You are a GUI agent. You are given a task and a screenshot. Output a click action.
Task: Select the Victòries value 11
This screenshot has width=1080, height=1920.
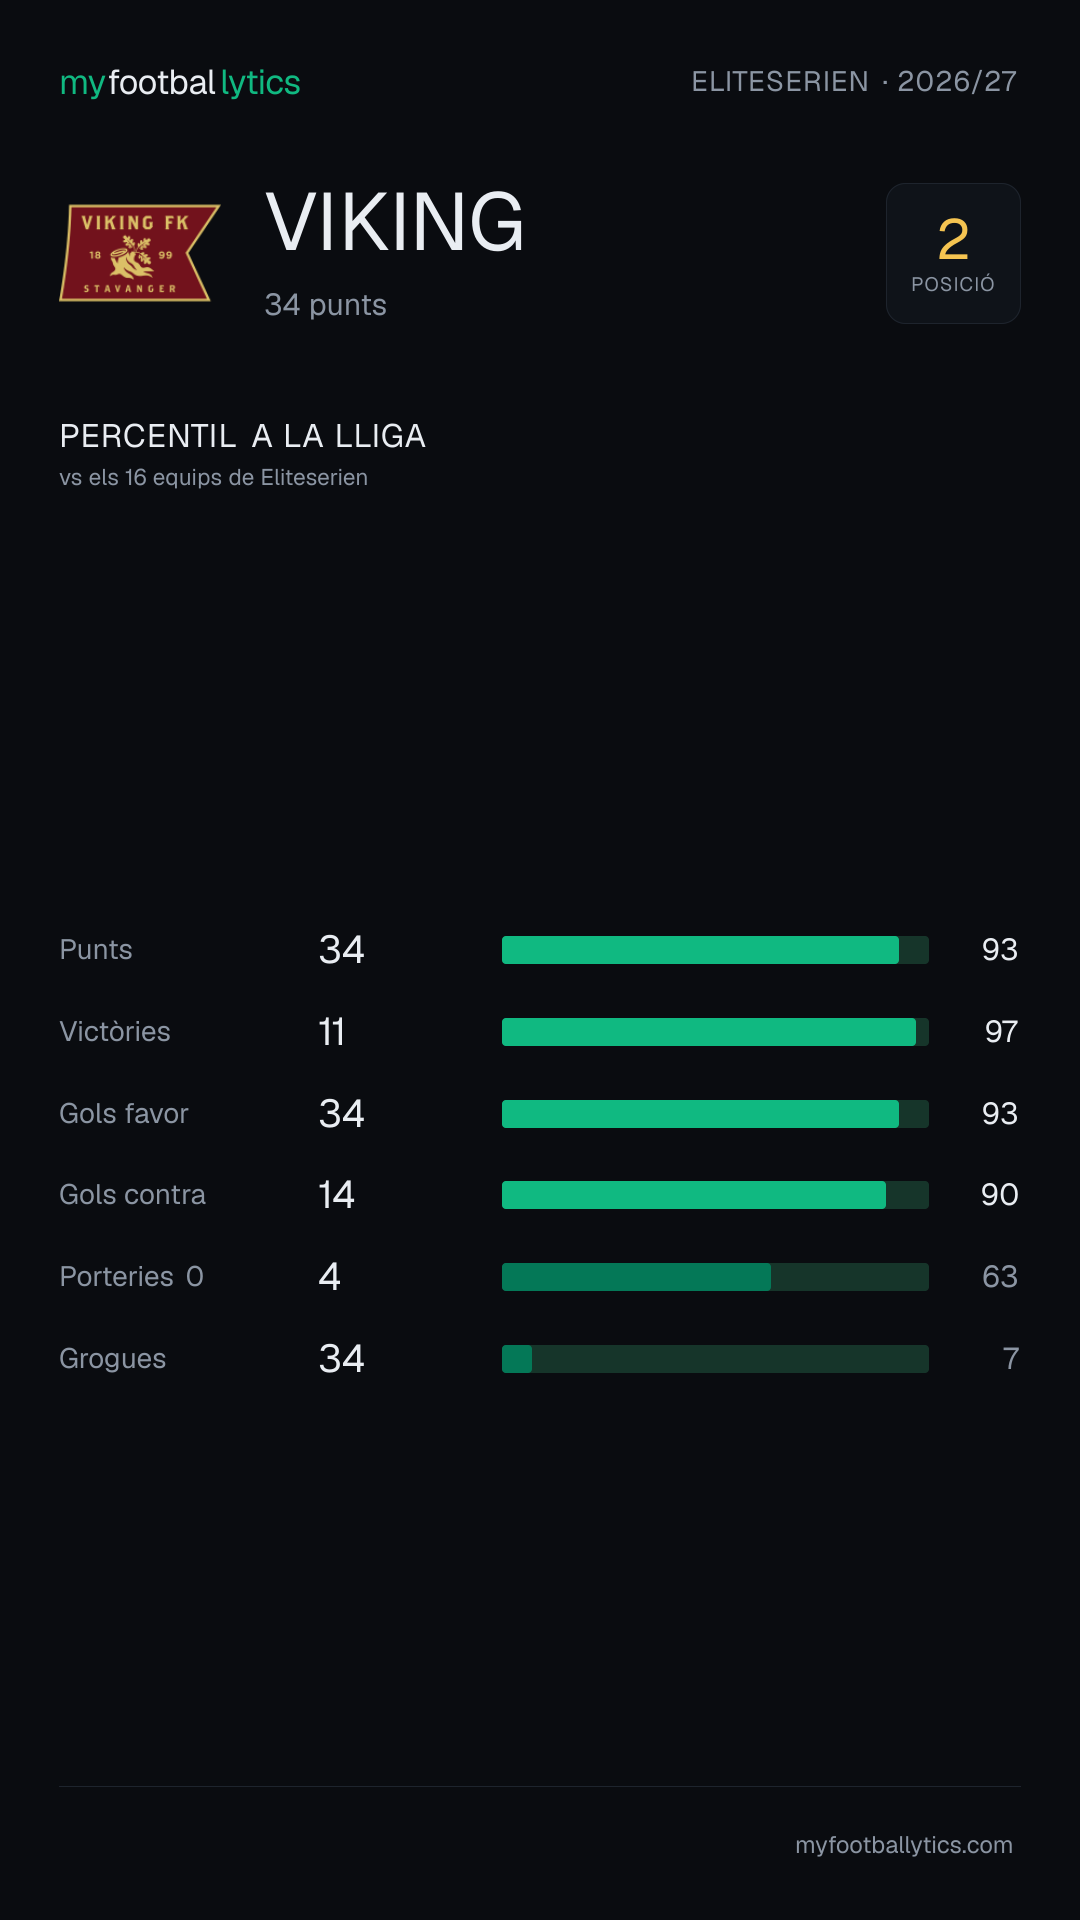(x=332, y=1032)
